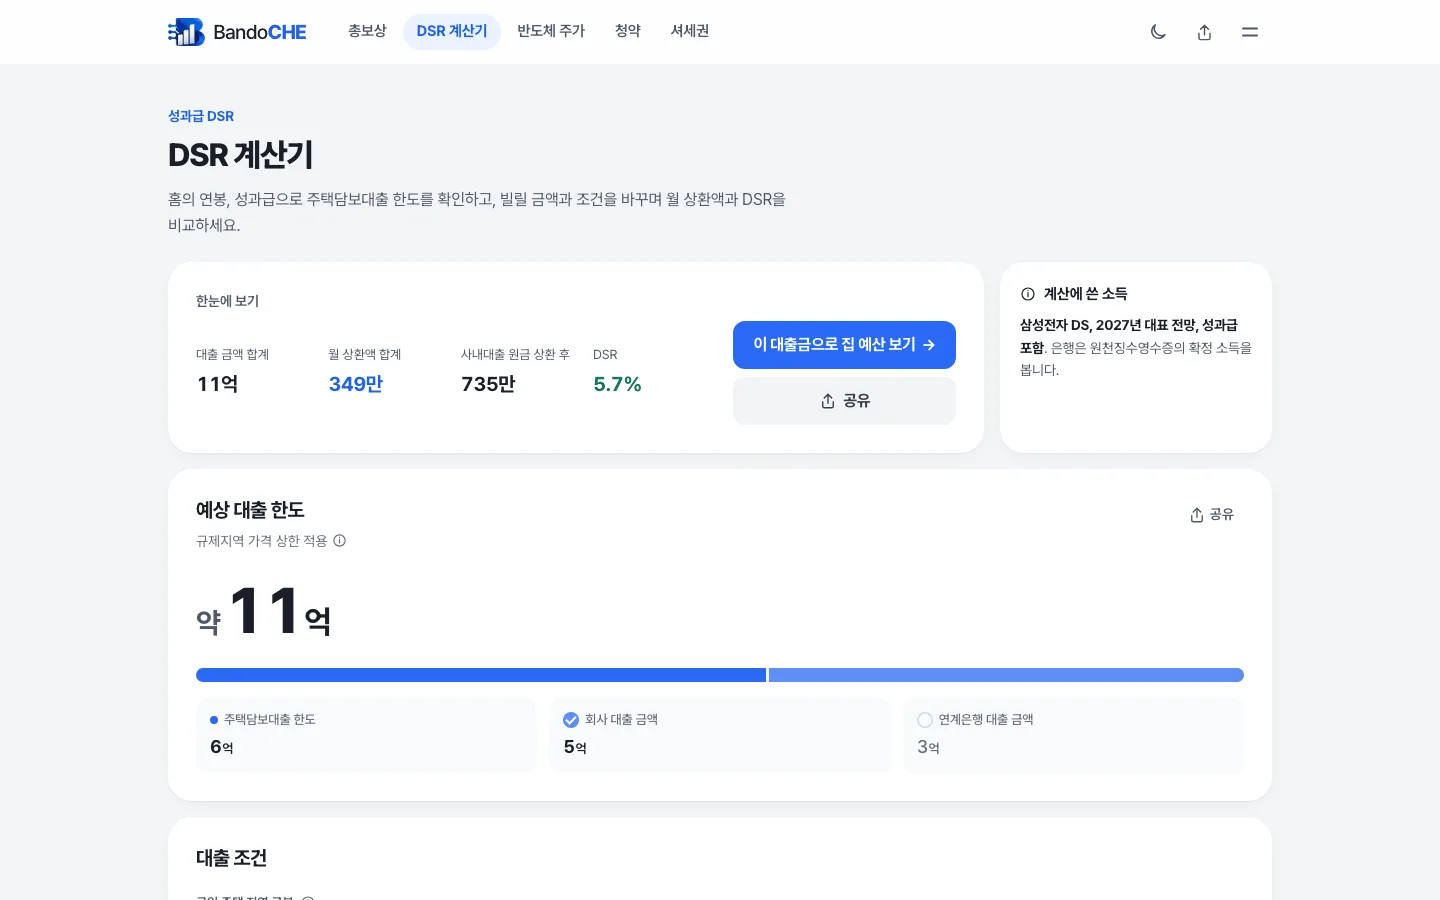This screenshot has height=900, width=1440.
Task: Click the 한눈에 보기 label
Action: pyautogui.click(x=227, y=301)
